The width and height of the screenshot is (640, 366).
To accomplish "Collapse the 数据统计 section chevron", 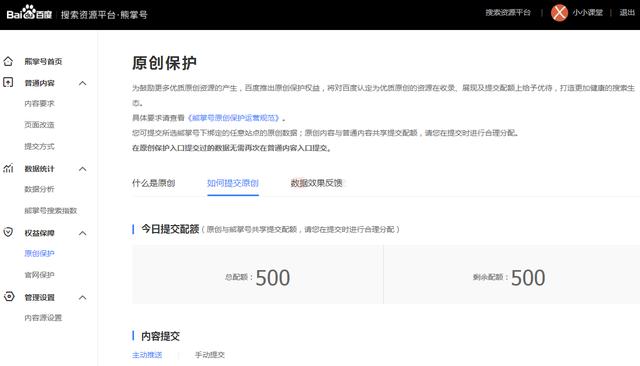I will 82,169.
